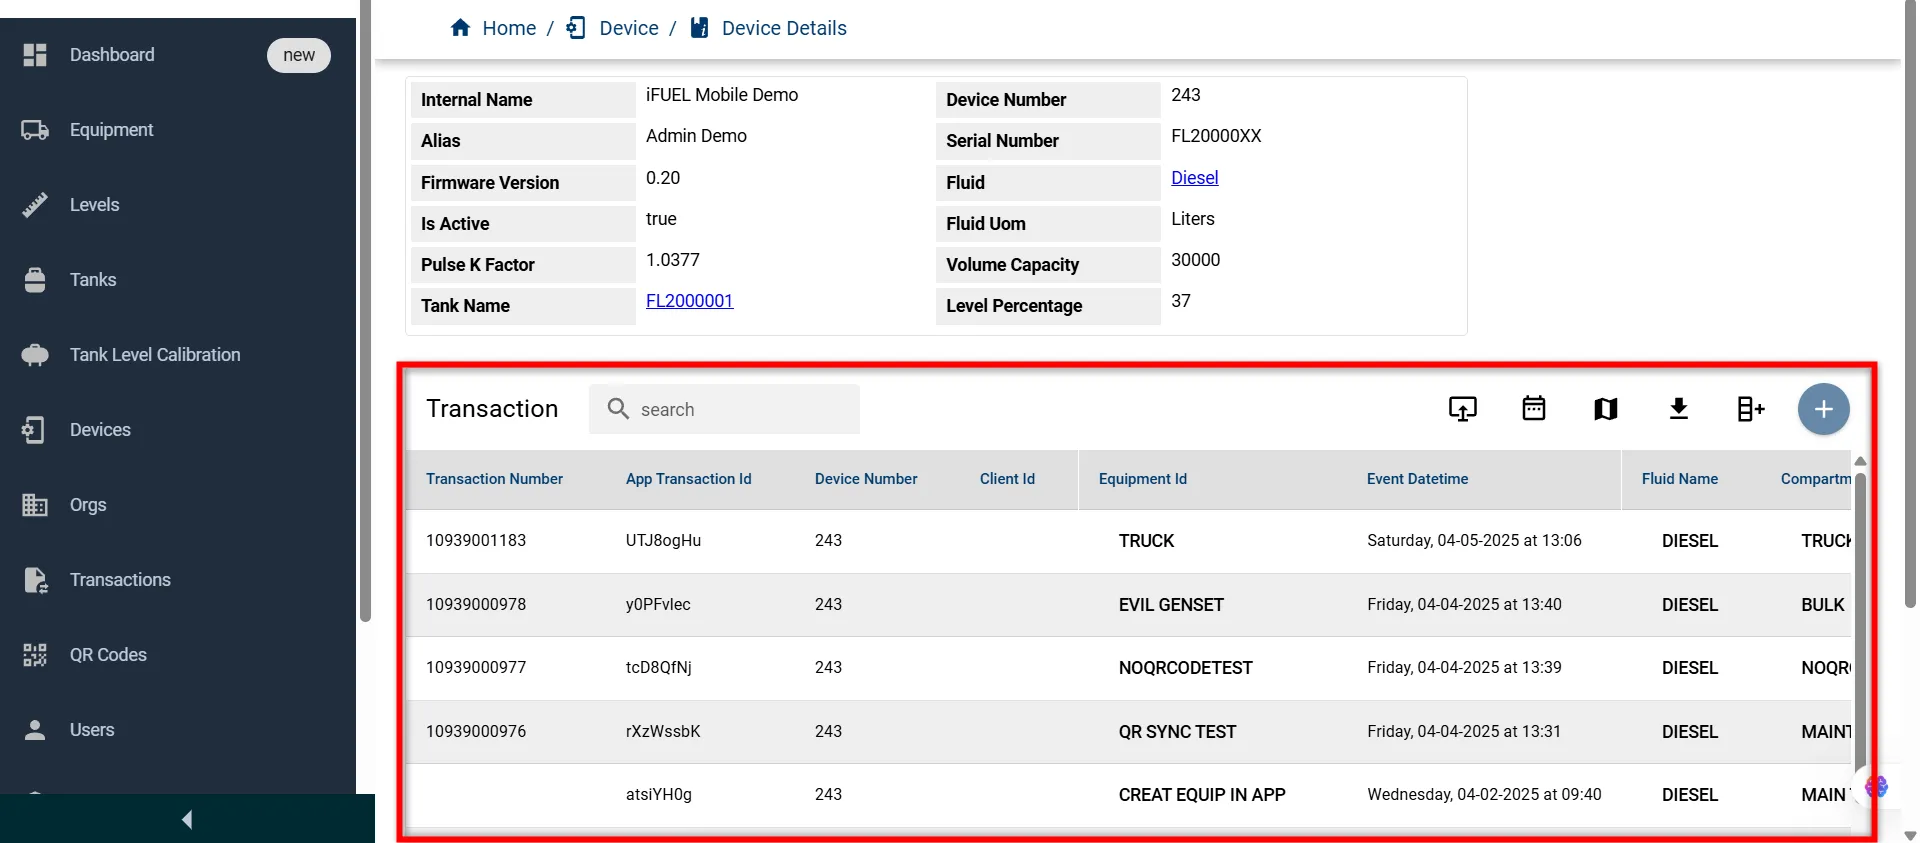Screen dimensions: 1920x843
Task: Open Transactions in the sidebar
Action: pos(120,580)
